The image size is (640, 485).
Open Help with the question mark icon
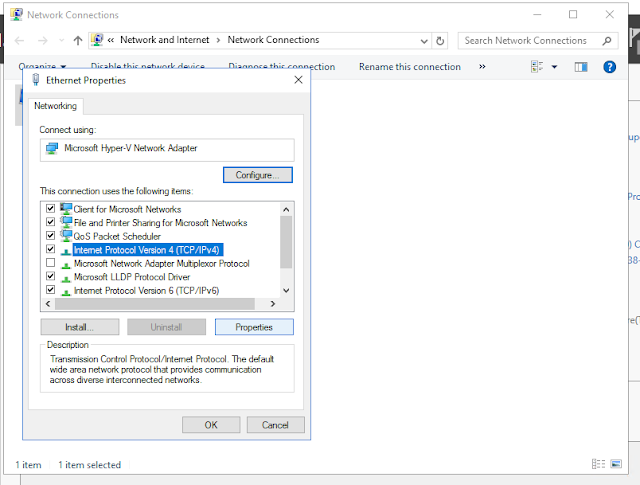click(609, 67)
